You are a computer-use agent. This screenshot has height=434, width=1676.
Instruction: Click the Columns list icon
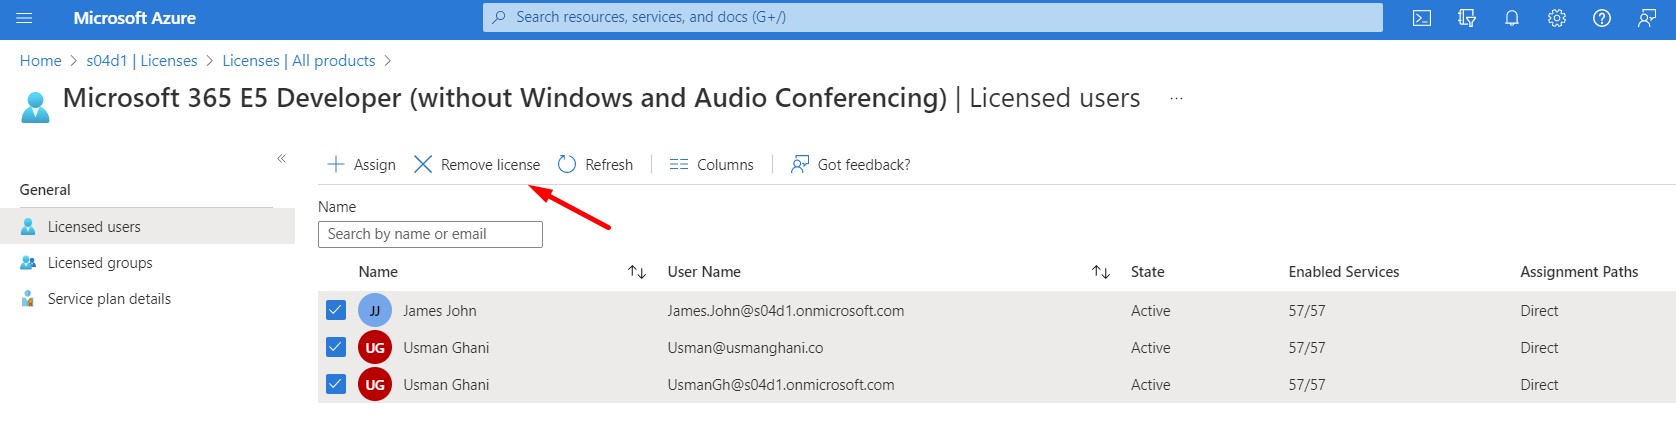coord(679,164)
